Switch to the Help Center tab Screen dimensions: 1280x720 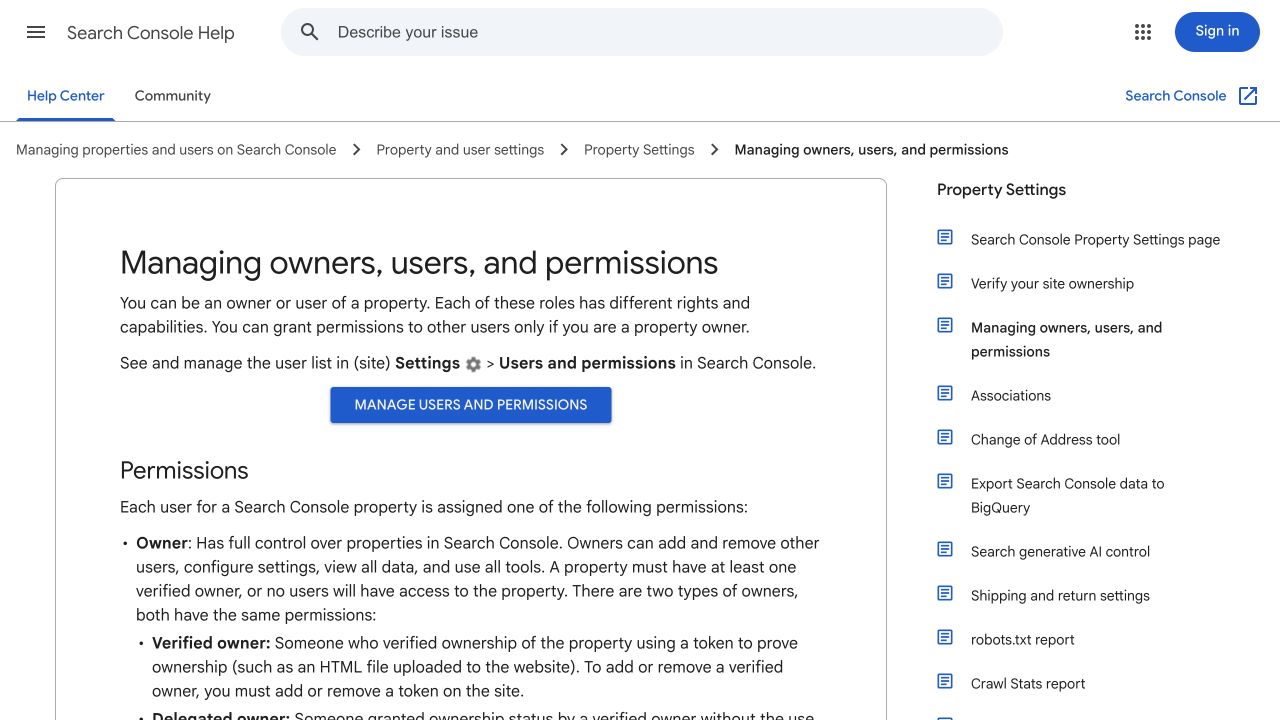(x=66, y=96)
